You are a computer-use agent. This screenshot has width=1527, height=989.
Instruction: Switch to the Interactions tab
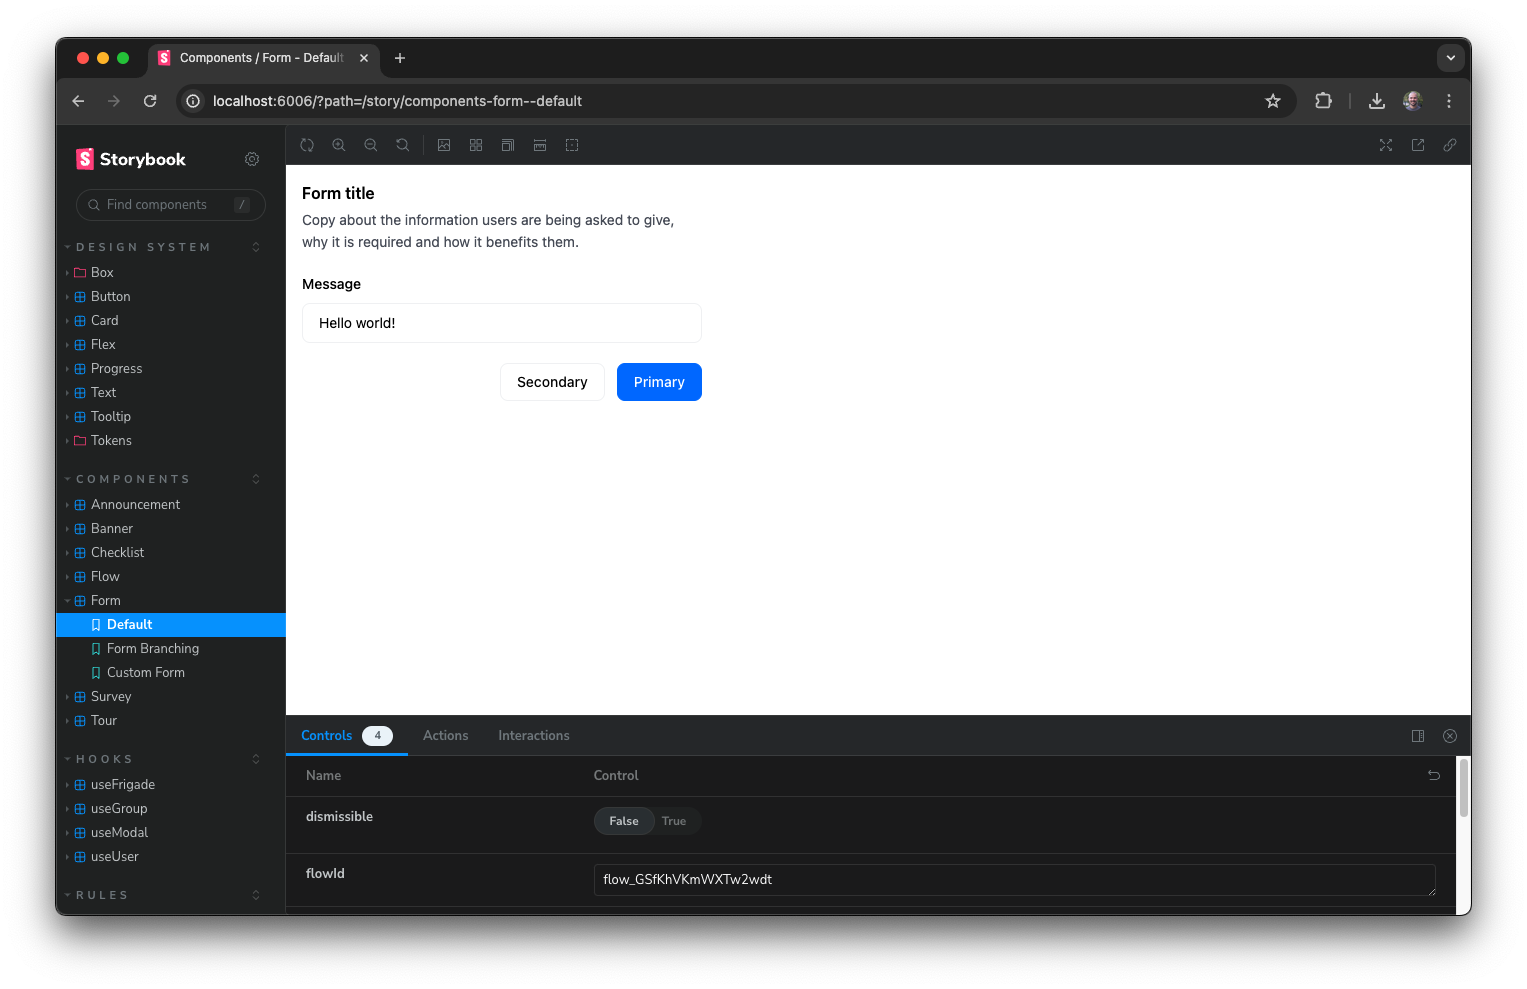[534, 736]
